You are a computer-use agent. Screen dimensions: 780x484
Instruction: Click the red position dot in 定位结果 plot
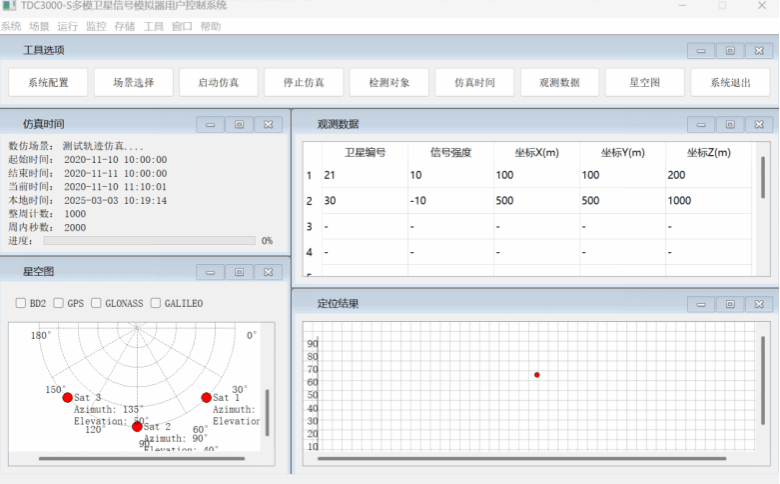[x=537, y=375]
